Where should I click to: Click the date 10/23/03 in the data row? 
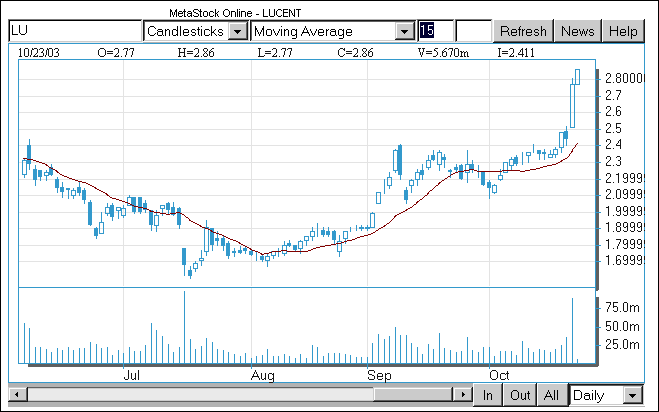pos(39,53)
